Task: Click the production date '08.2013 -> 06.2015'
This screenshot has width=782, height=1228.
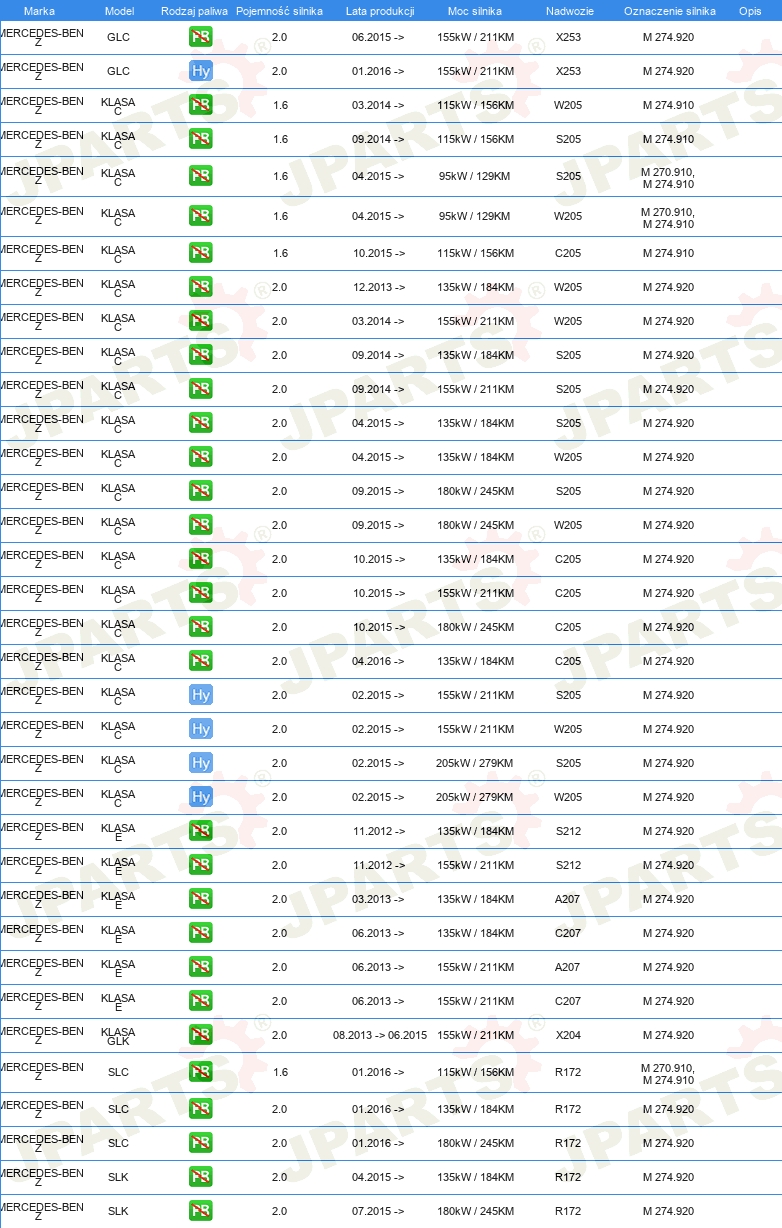Action: (x=380, y=1036)
